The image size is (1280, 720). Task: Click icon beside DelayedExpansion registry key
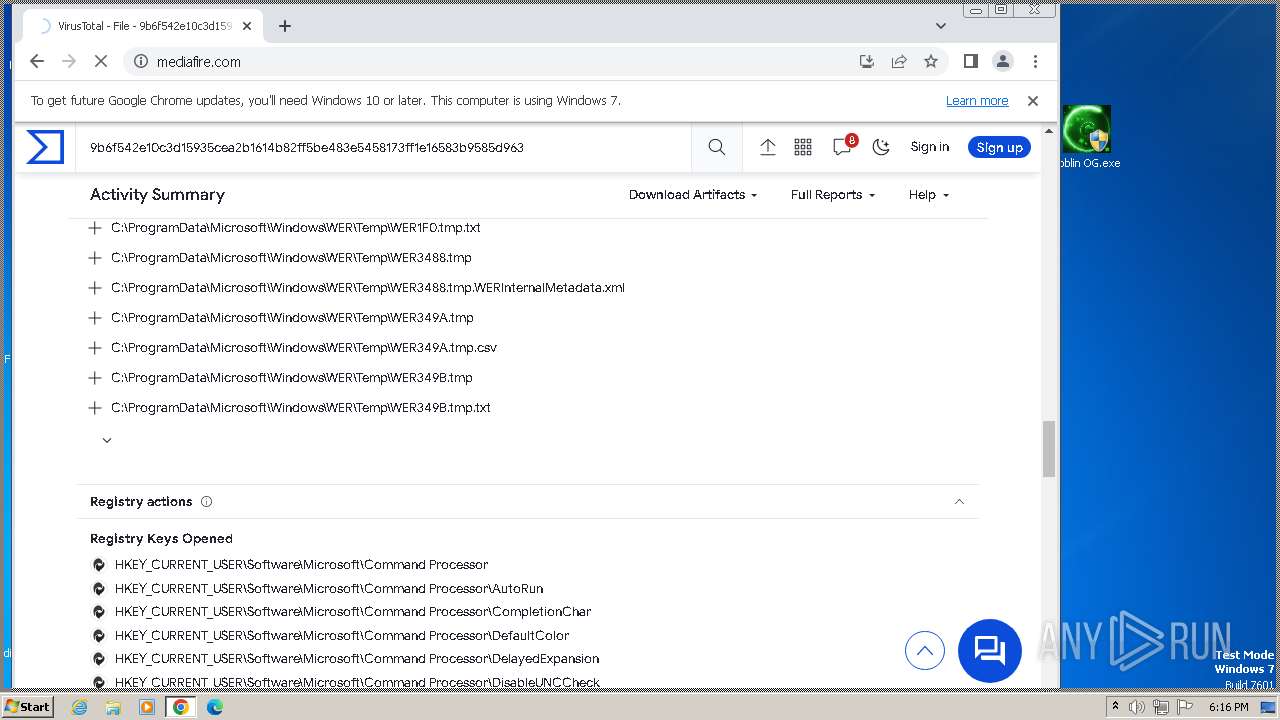pos(99,659)
